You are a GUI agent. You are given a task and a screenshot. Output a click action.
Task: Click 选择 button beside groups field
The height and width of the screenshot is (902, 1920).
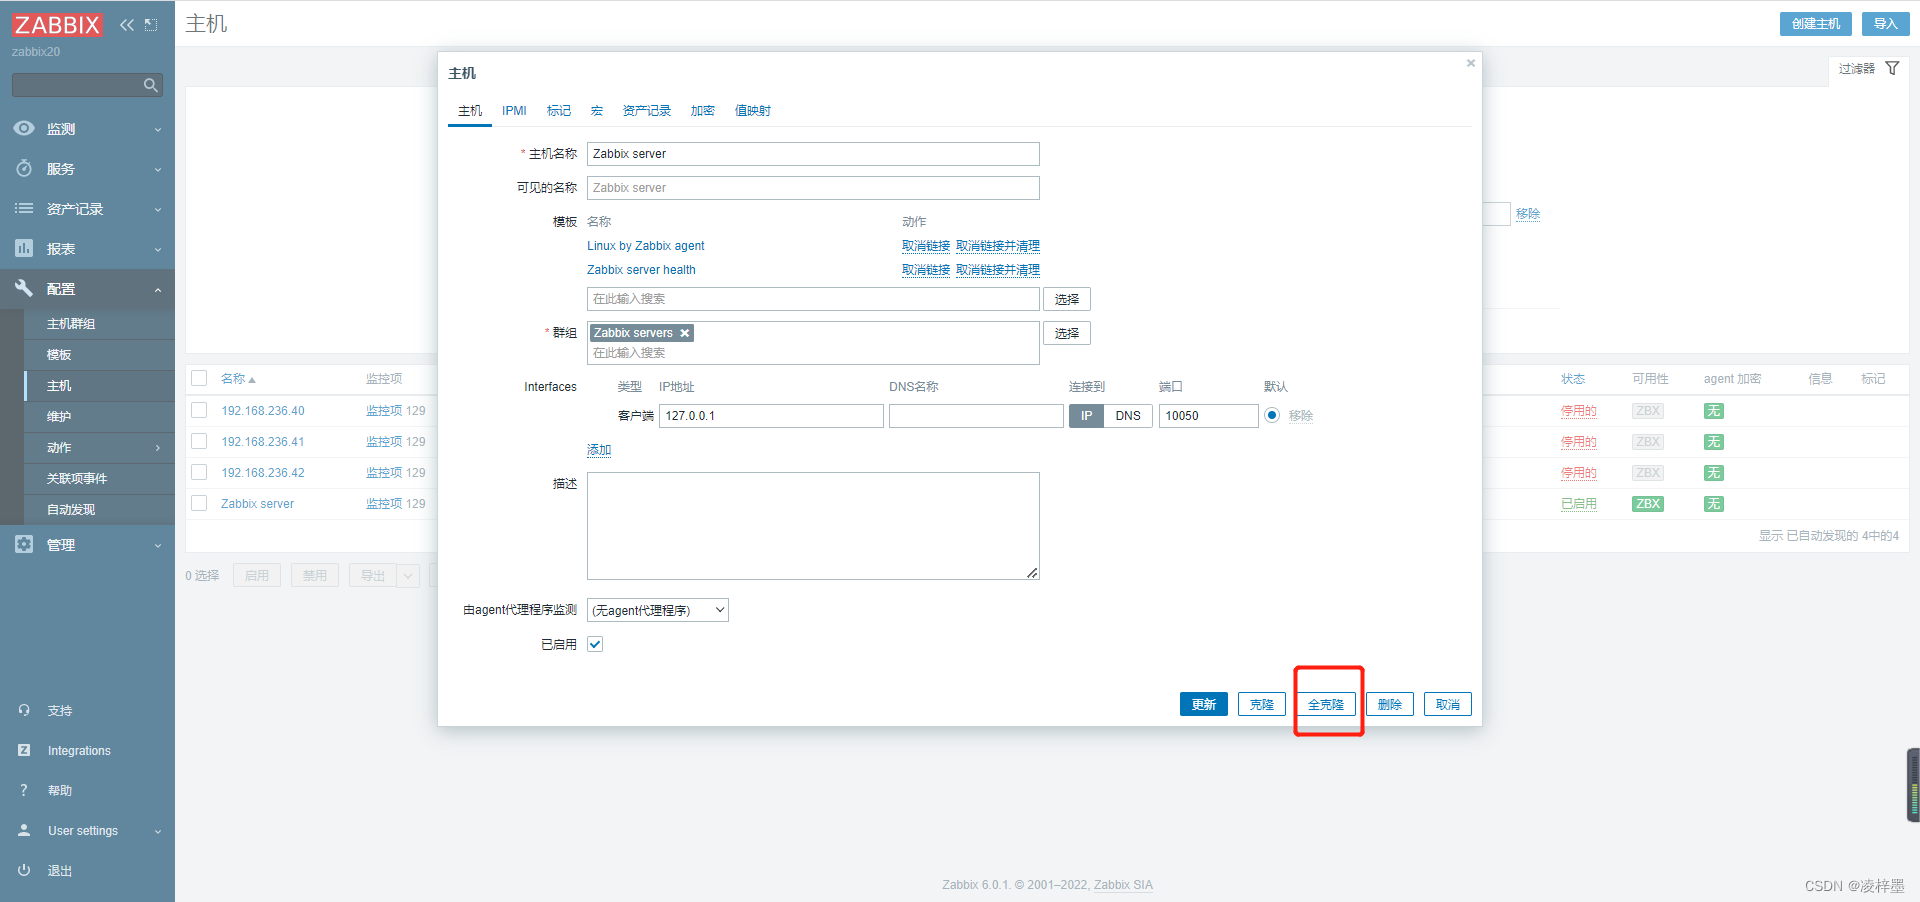[1067, 333]
